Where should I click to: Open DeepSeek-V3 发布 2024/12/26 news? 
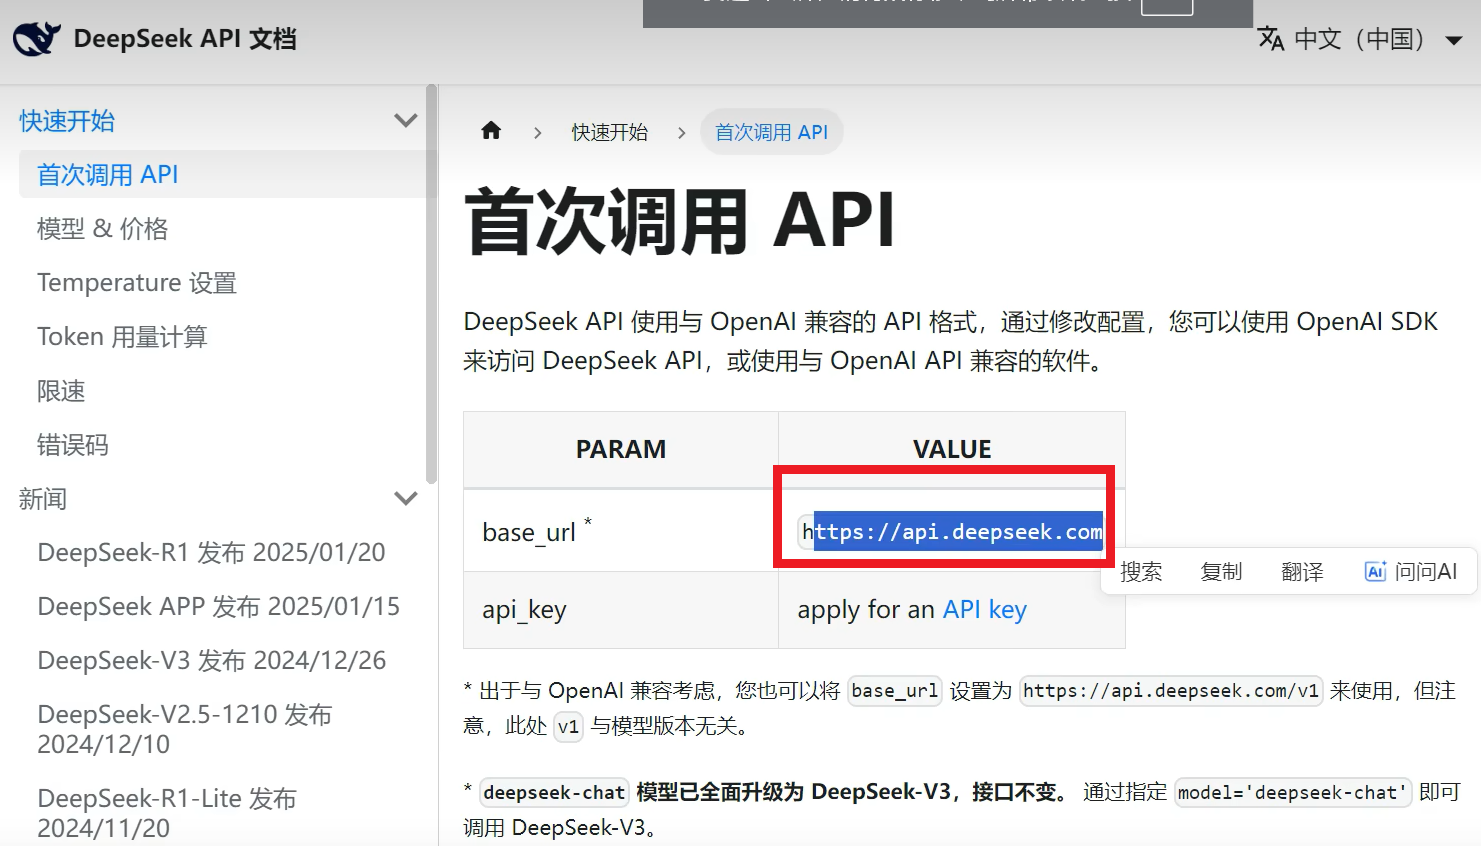pos(211,660)
